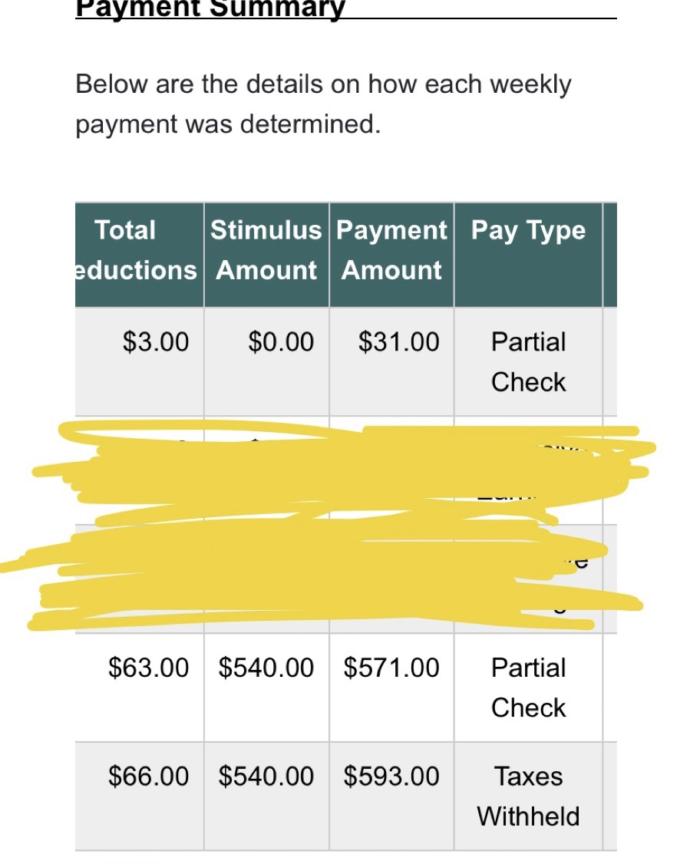Click the $3.00 total deductions cell
The width and height of the screenshot is (690, 864).
click(x=139, y=361)
